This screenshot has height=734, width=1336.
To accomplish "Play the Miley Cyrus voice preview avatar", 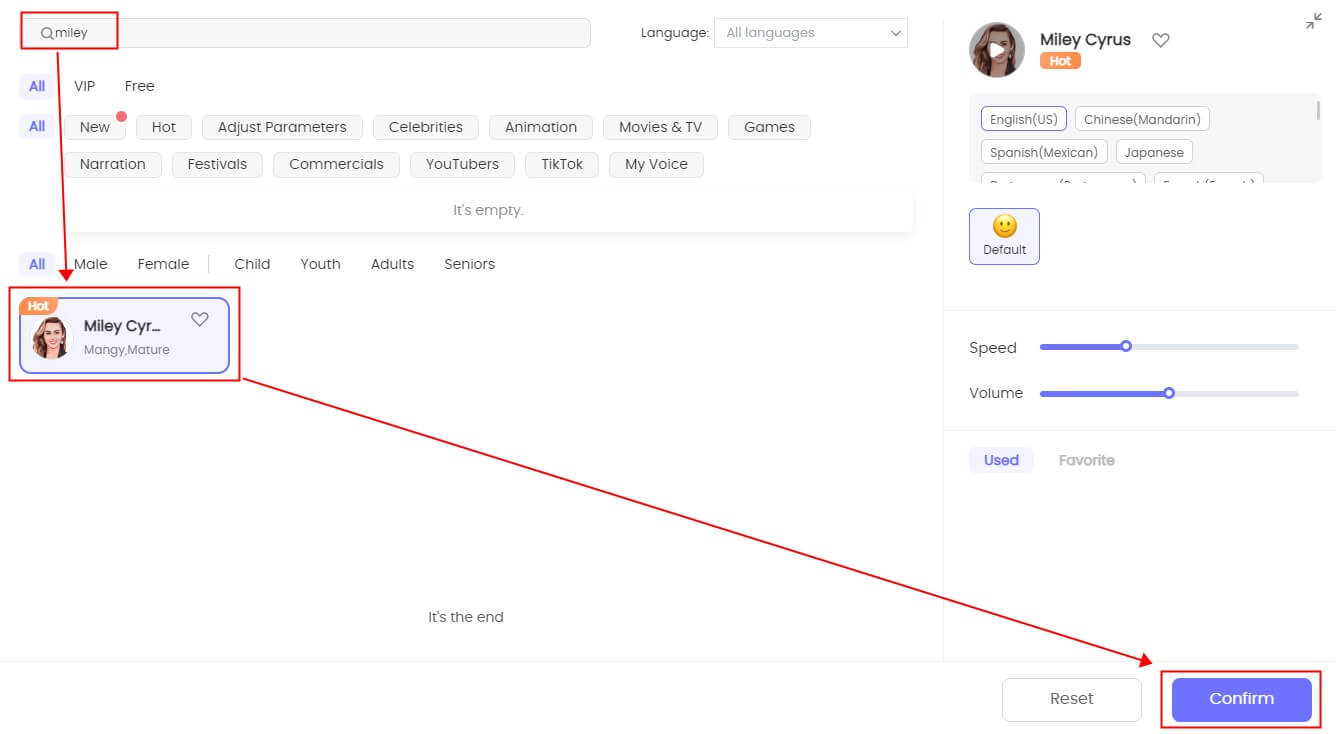I will click(x=997, y=49).
